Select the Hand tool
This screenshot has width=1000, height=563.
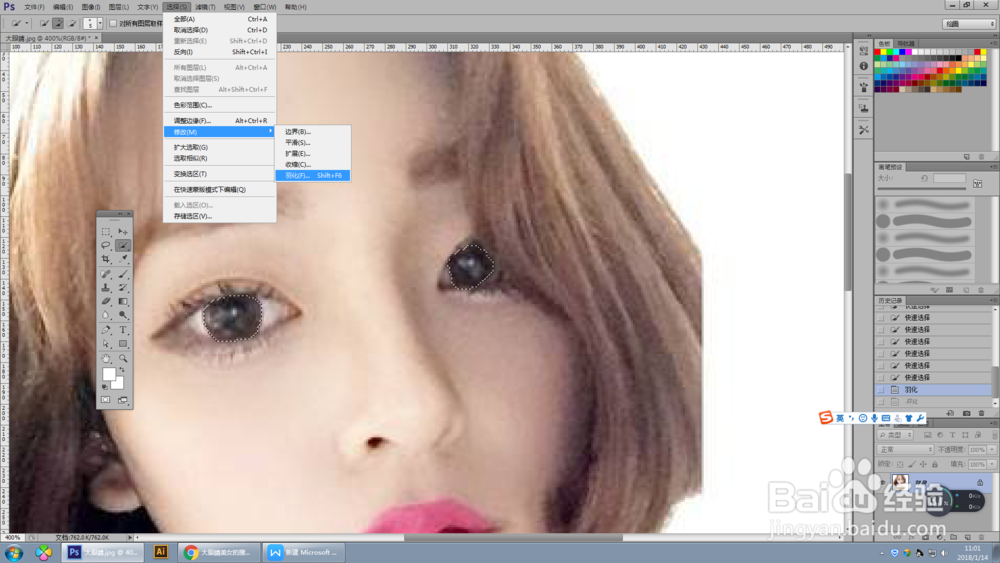click(106, 358)
